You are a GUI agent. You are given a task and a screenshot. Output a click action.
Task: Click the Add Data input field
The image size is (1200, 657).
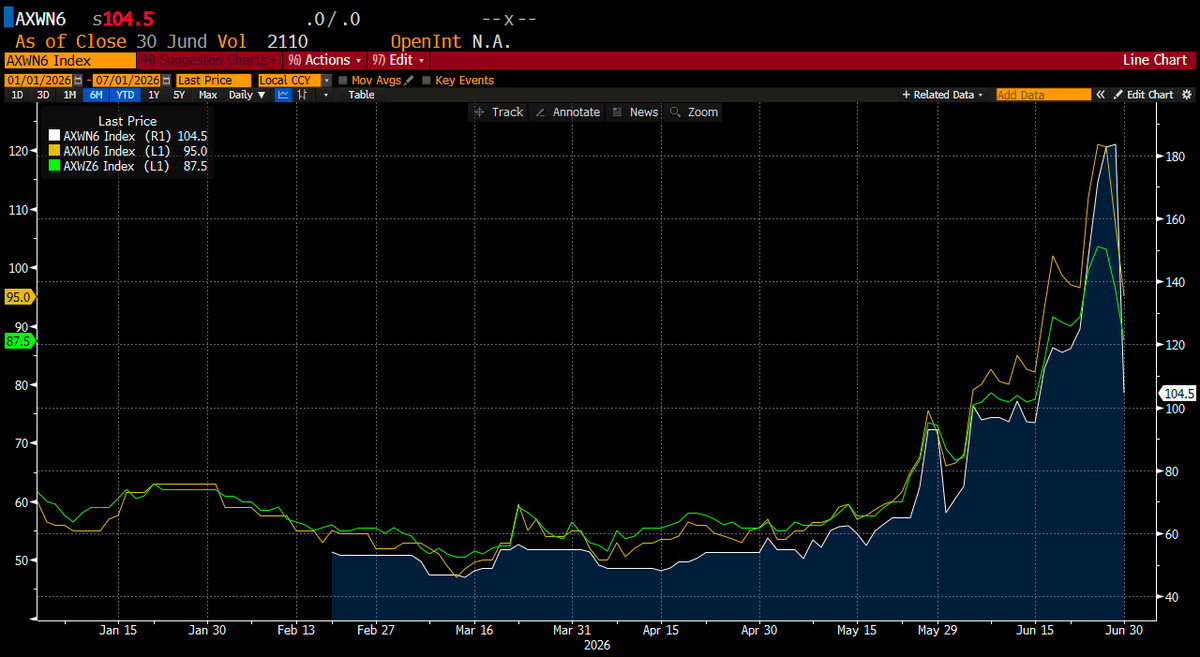[x=1043, y=95]
